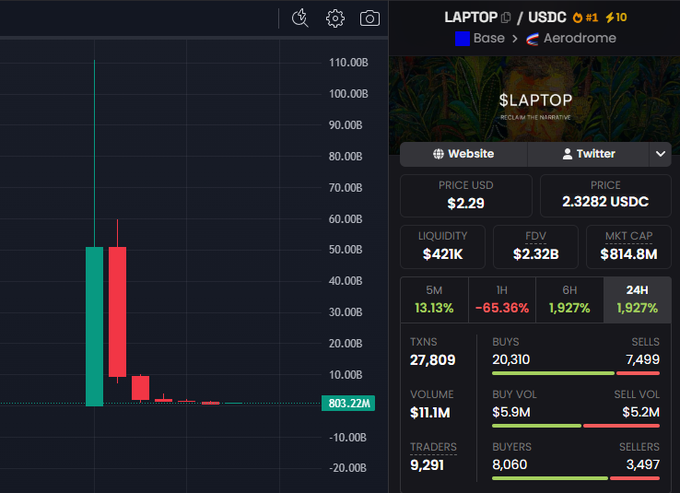This screenshot has width=680, height=493.
Task: Click the current 803.22M price label
Action: 348,403
